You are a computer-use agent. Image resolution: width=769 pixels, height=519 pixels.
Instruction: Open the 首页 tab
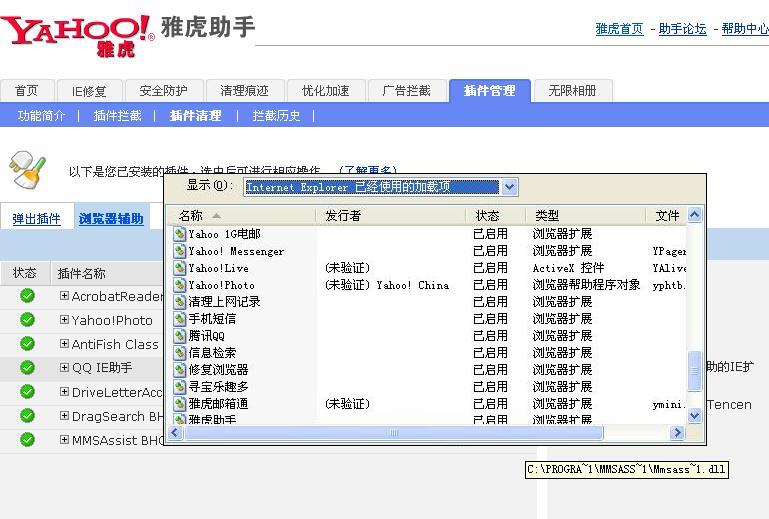[27, 91]
